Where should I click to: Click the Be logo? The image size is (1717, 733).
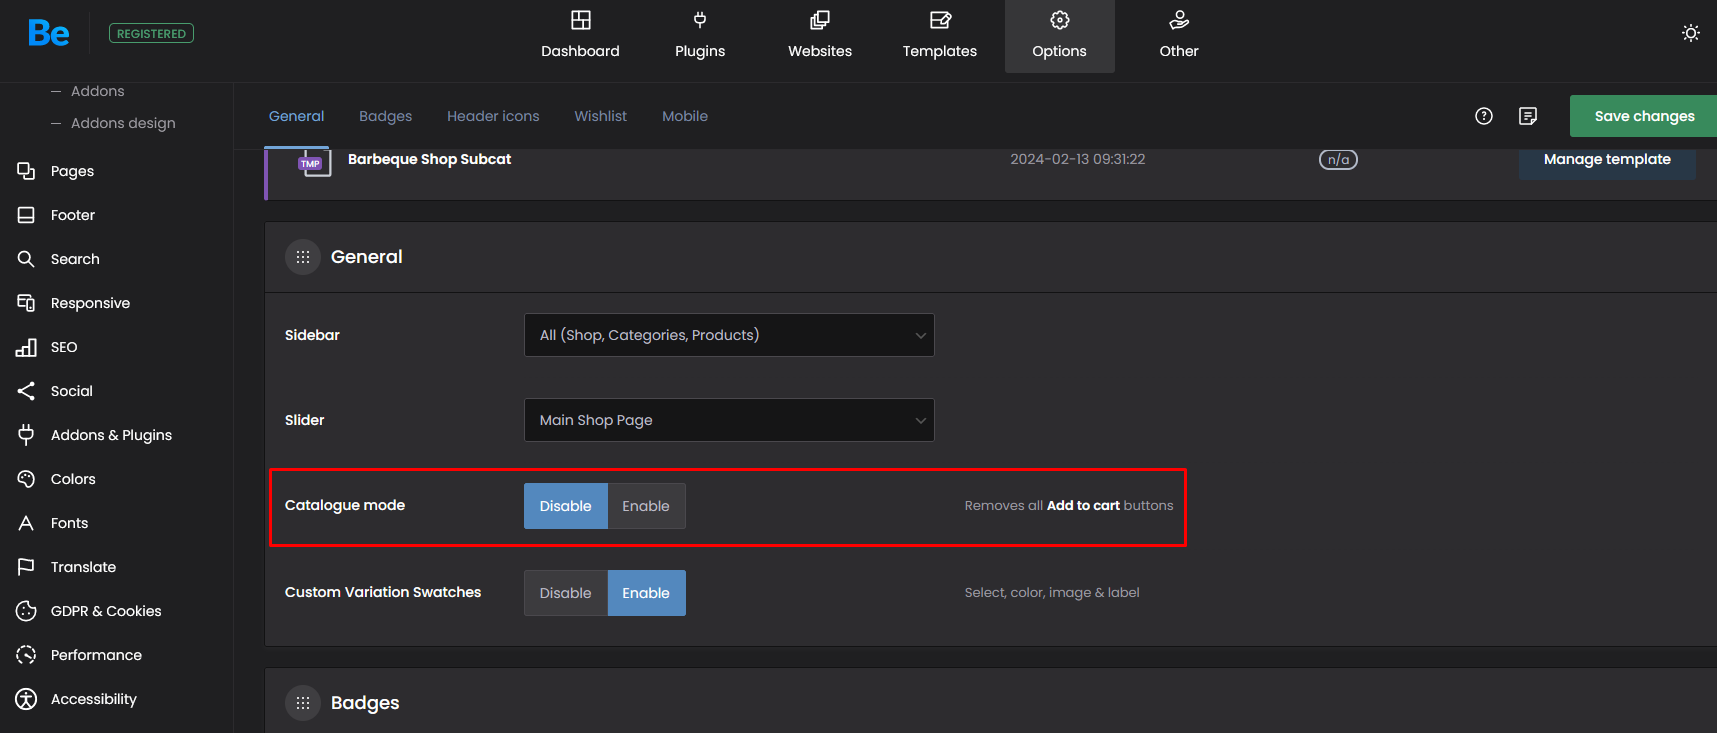click(48, 33)
